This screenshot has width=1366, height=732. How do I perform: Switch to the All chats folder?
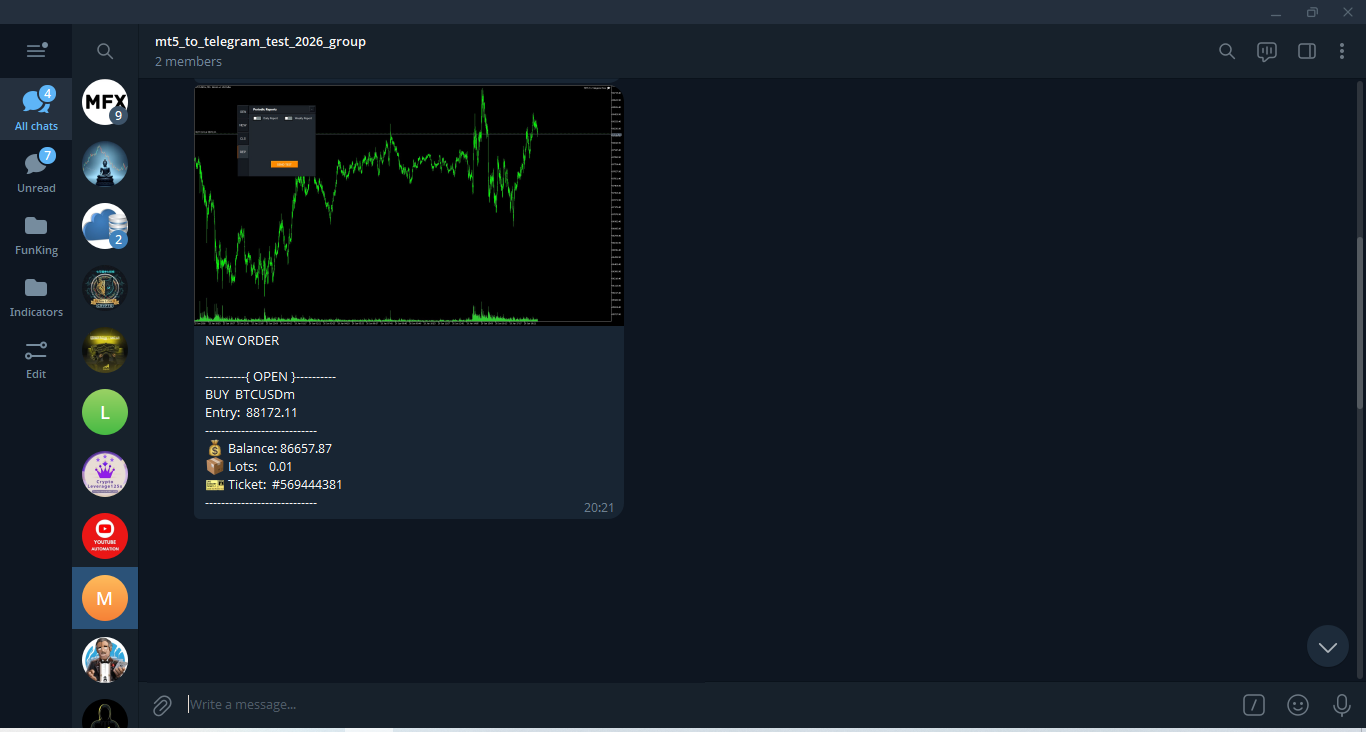click(36, 109)
